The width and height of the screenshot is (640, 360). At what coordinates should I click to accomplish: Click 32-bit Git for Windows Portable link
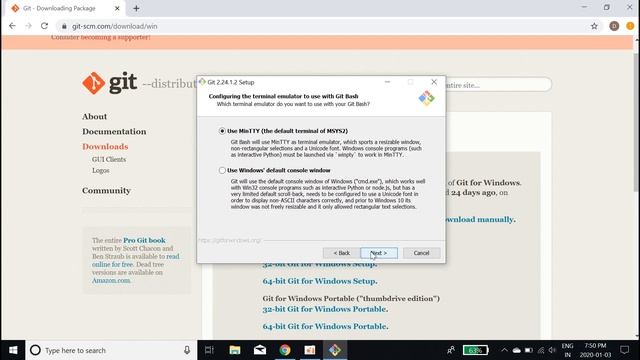[x=325, y=309]
